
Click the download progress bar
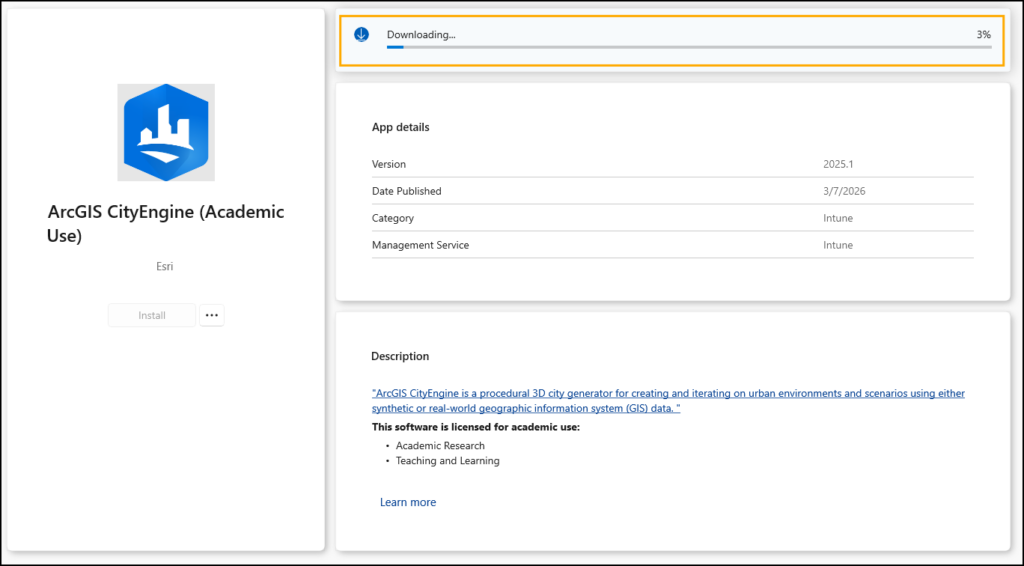point(689,47)
